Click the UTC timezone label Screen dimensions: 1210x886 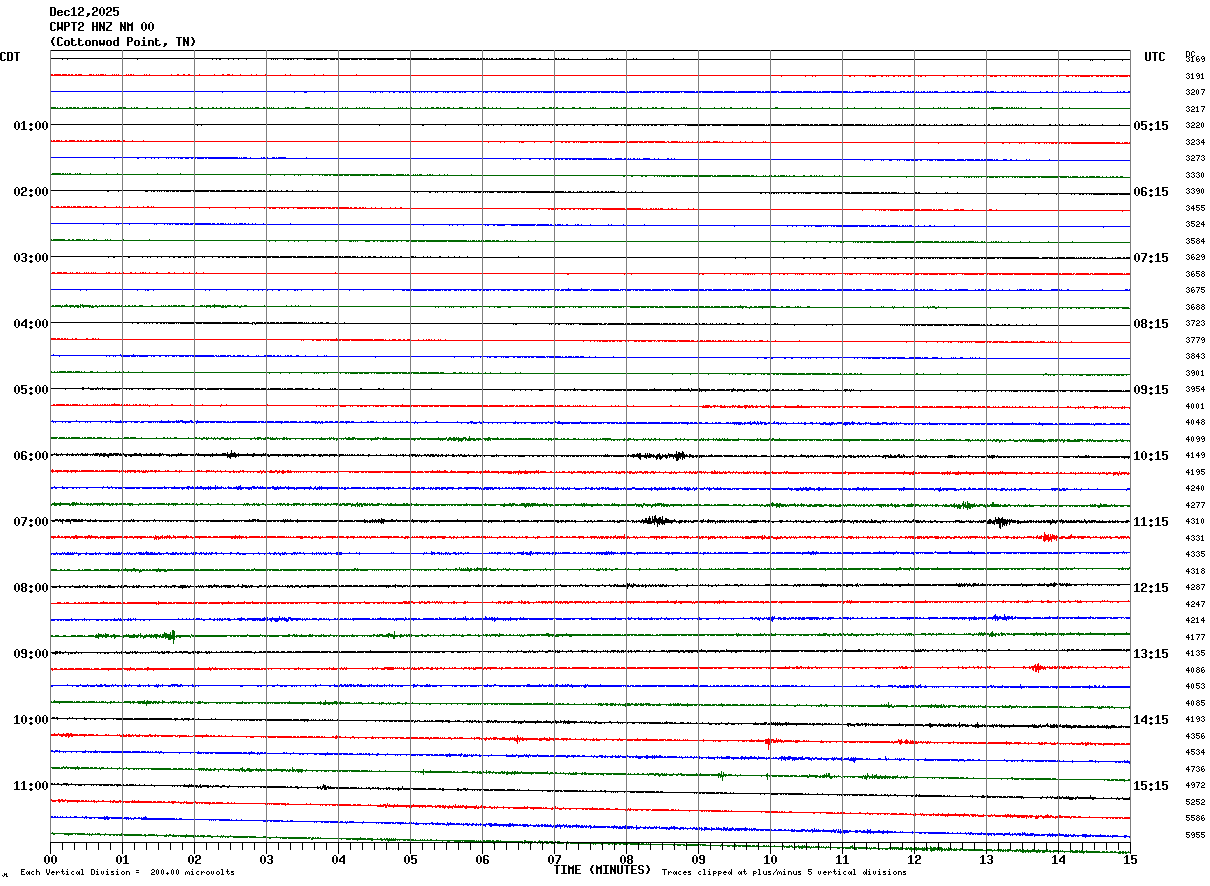pyautogui.click(x=1155, y=57)
